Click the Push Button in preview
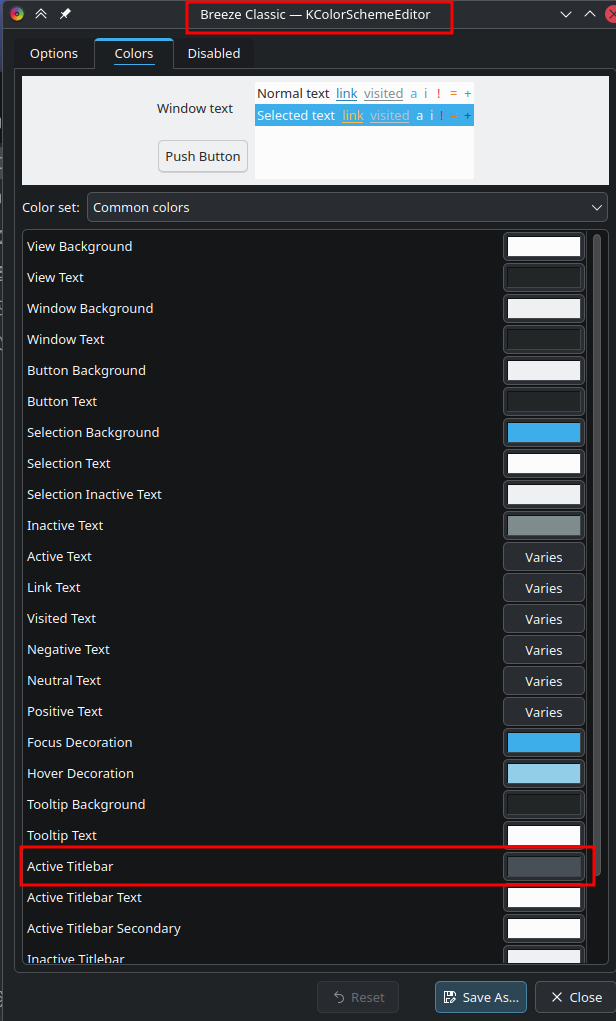Image resolution: width=616 pixels, height=1021 pixels. coord(203,156)
